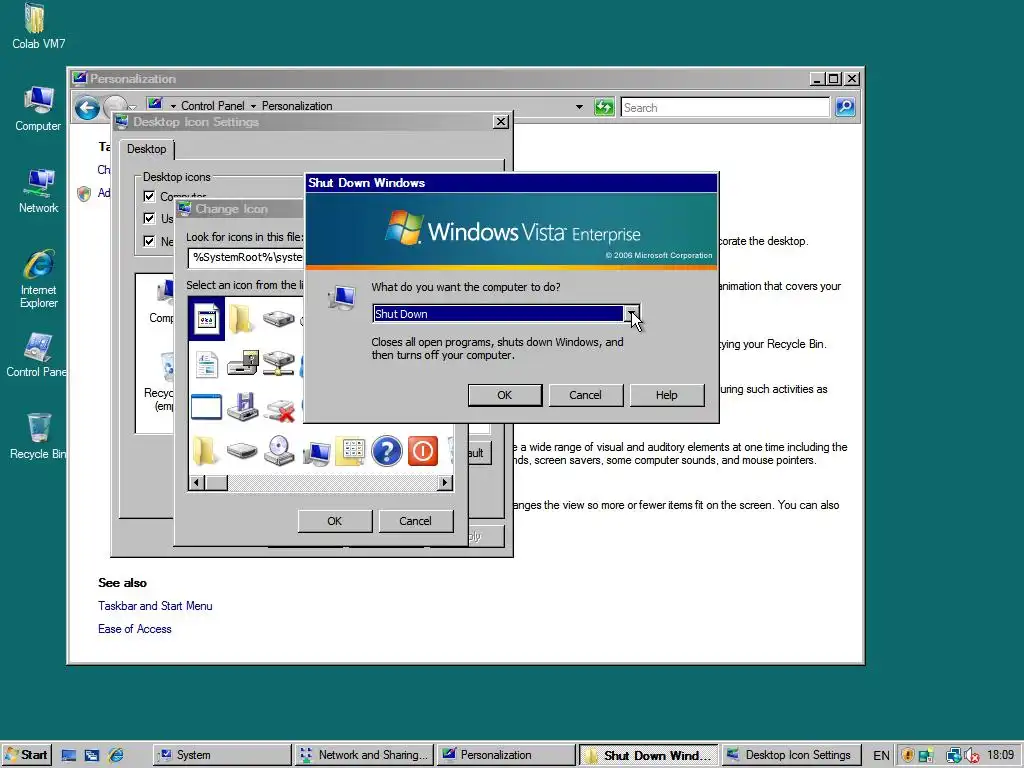The width and height of the screenshot is (1024, 768).
Task: Open the Start menu
Action: point(27,755)
